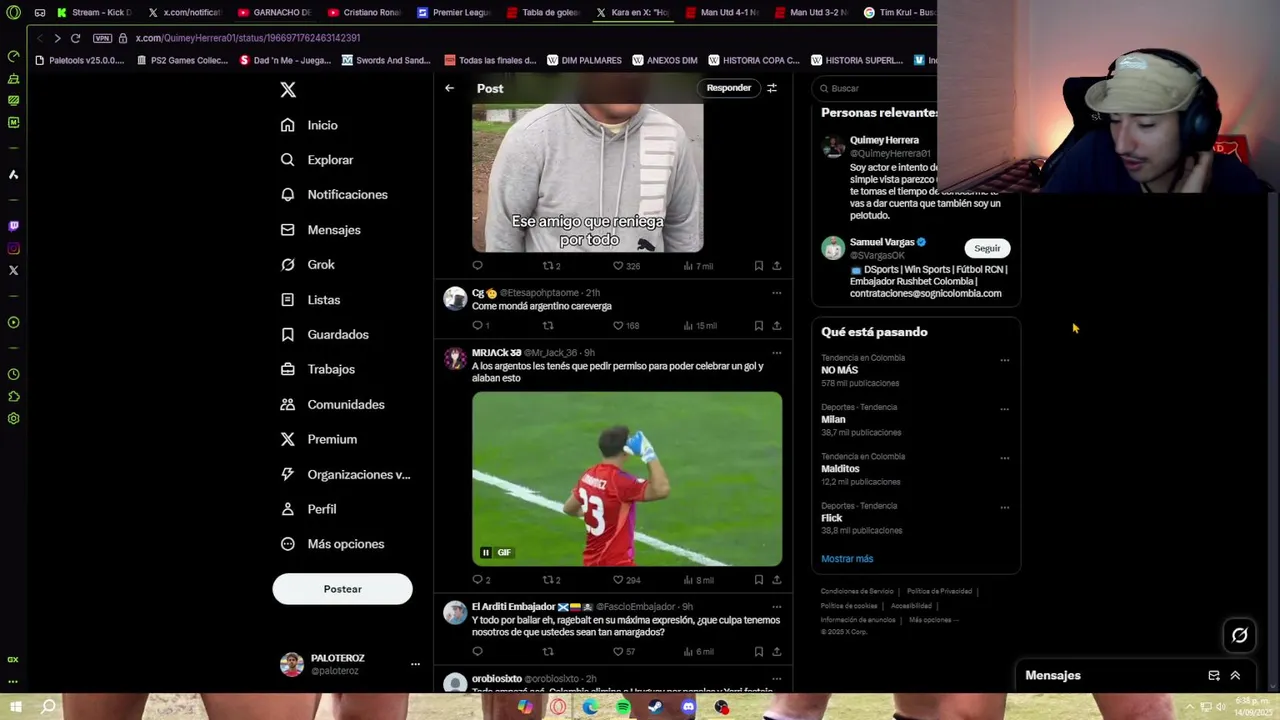
Task: Open Windows Start menu
Action: point(15,707)
